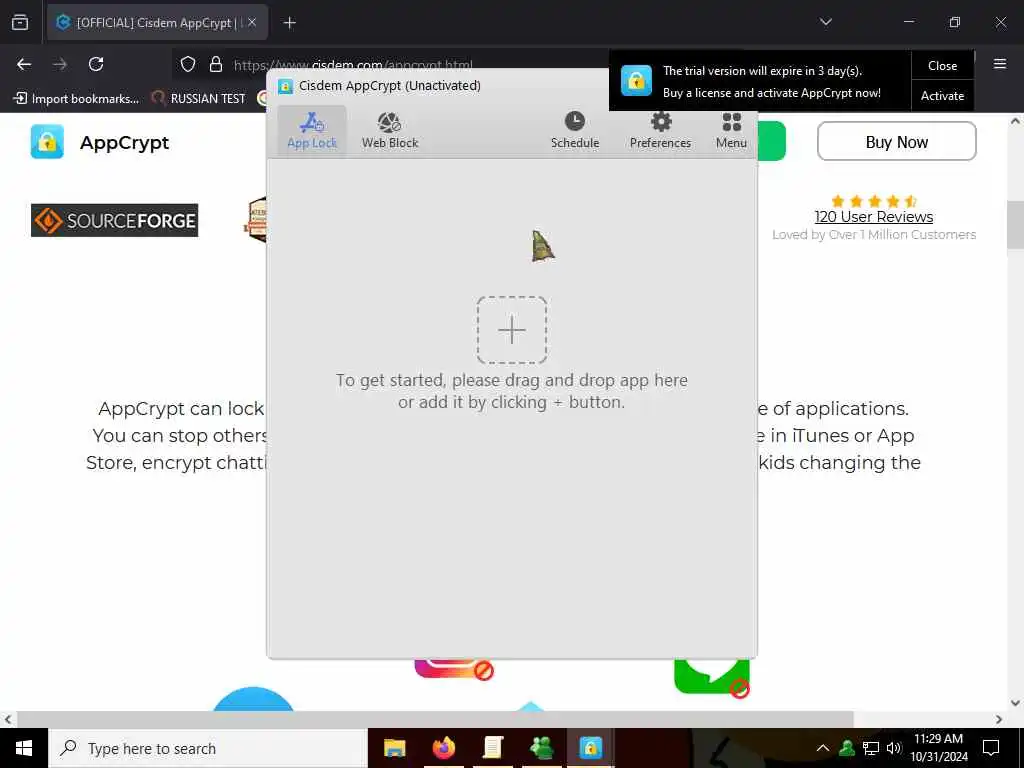The width and height of the screenshot is (1024, 768).
Task: Close the trial expiry notification
Action: click(x=942, y=65)
